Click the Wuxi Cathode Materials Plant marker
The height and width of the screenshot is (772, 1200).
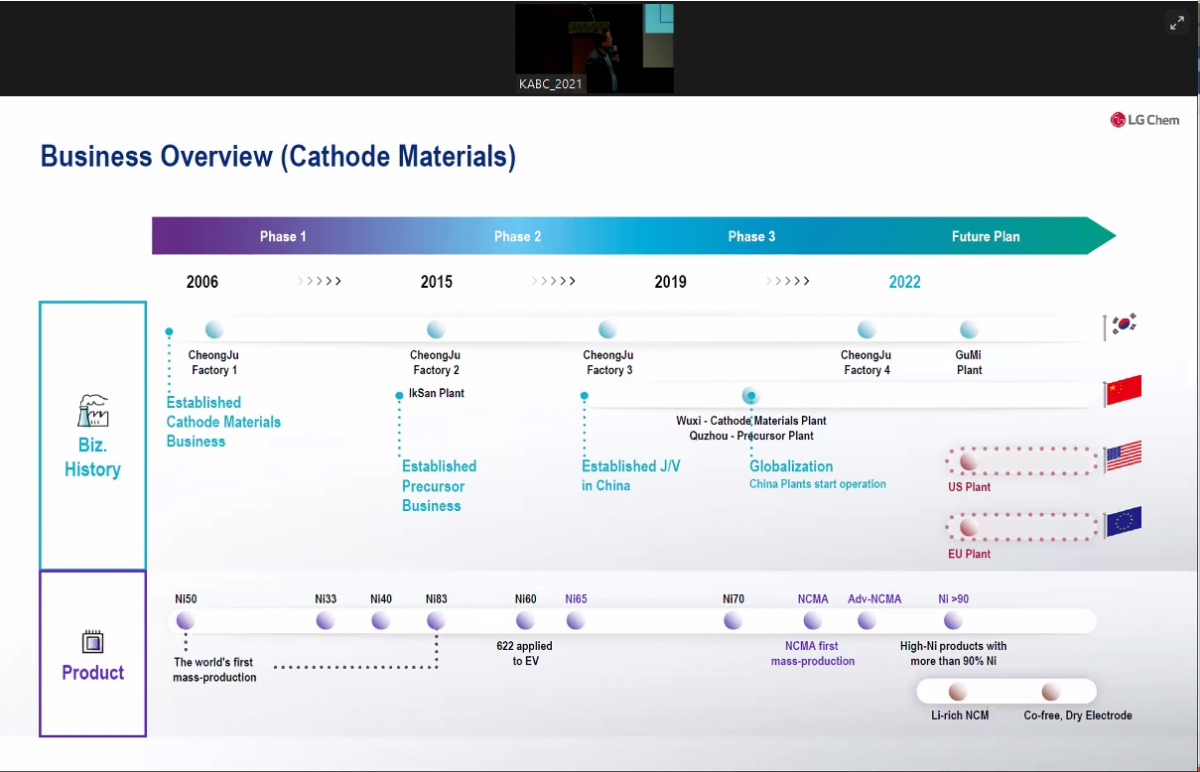point(751,397)
